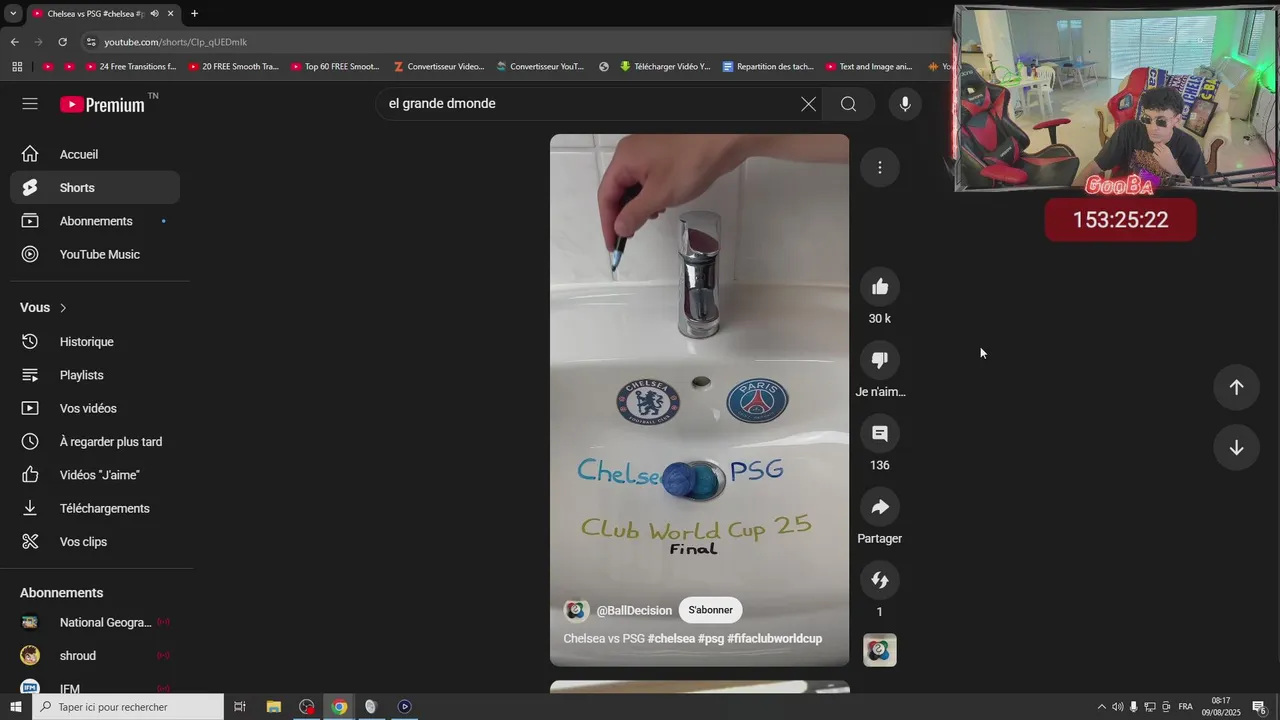Viewport: 1280px width, 720px height.
Task: Open the comments on the short
Action: [880, 433]
